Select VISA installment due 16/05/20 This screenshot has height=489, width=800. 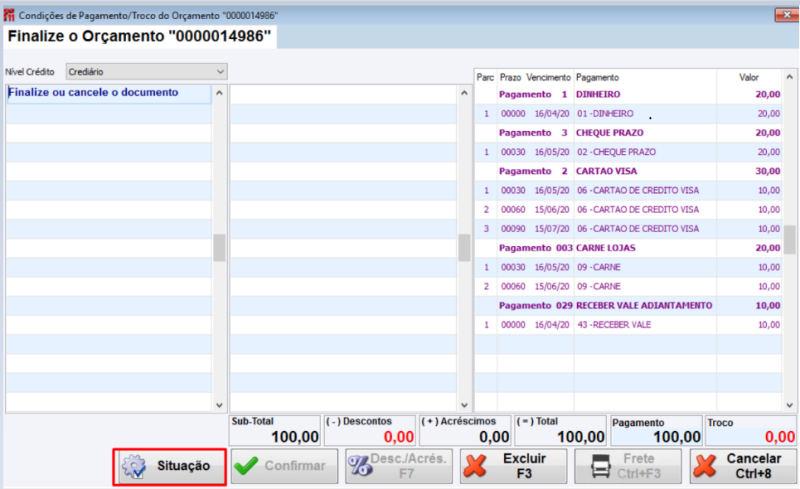(629, 190)
